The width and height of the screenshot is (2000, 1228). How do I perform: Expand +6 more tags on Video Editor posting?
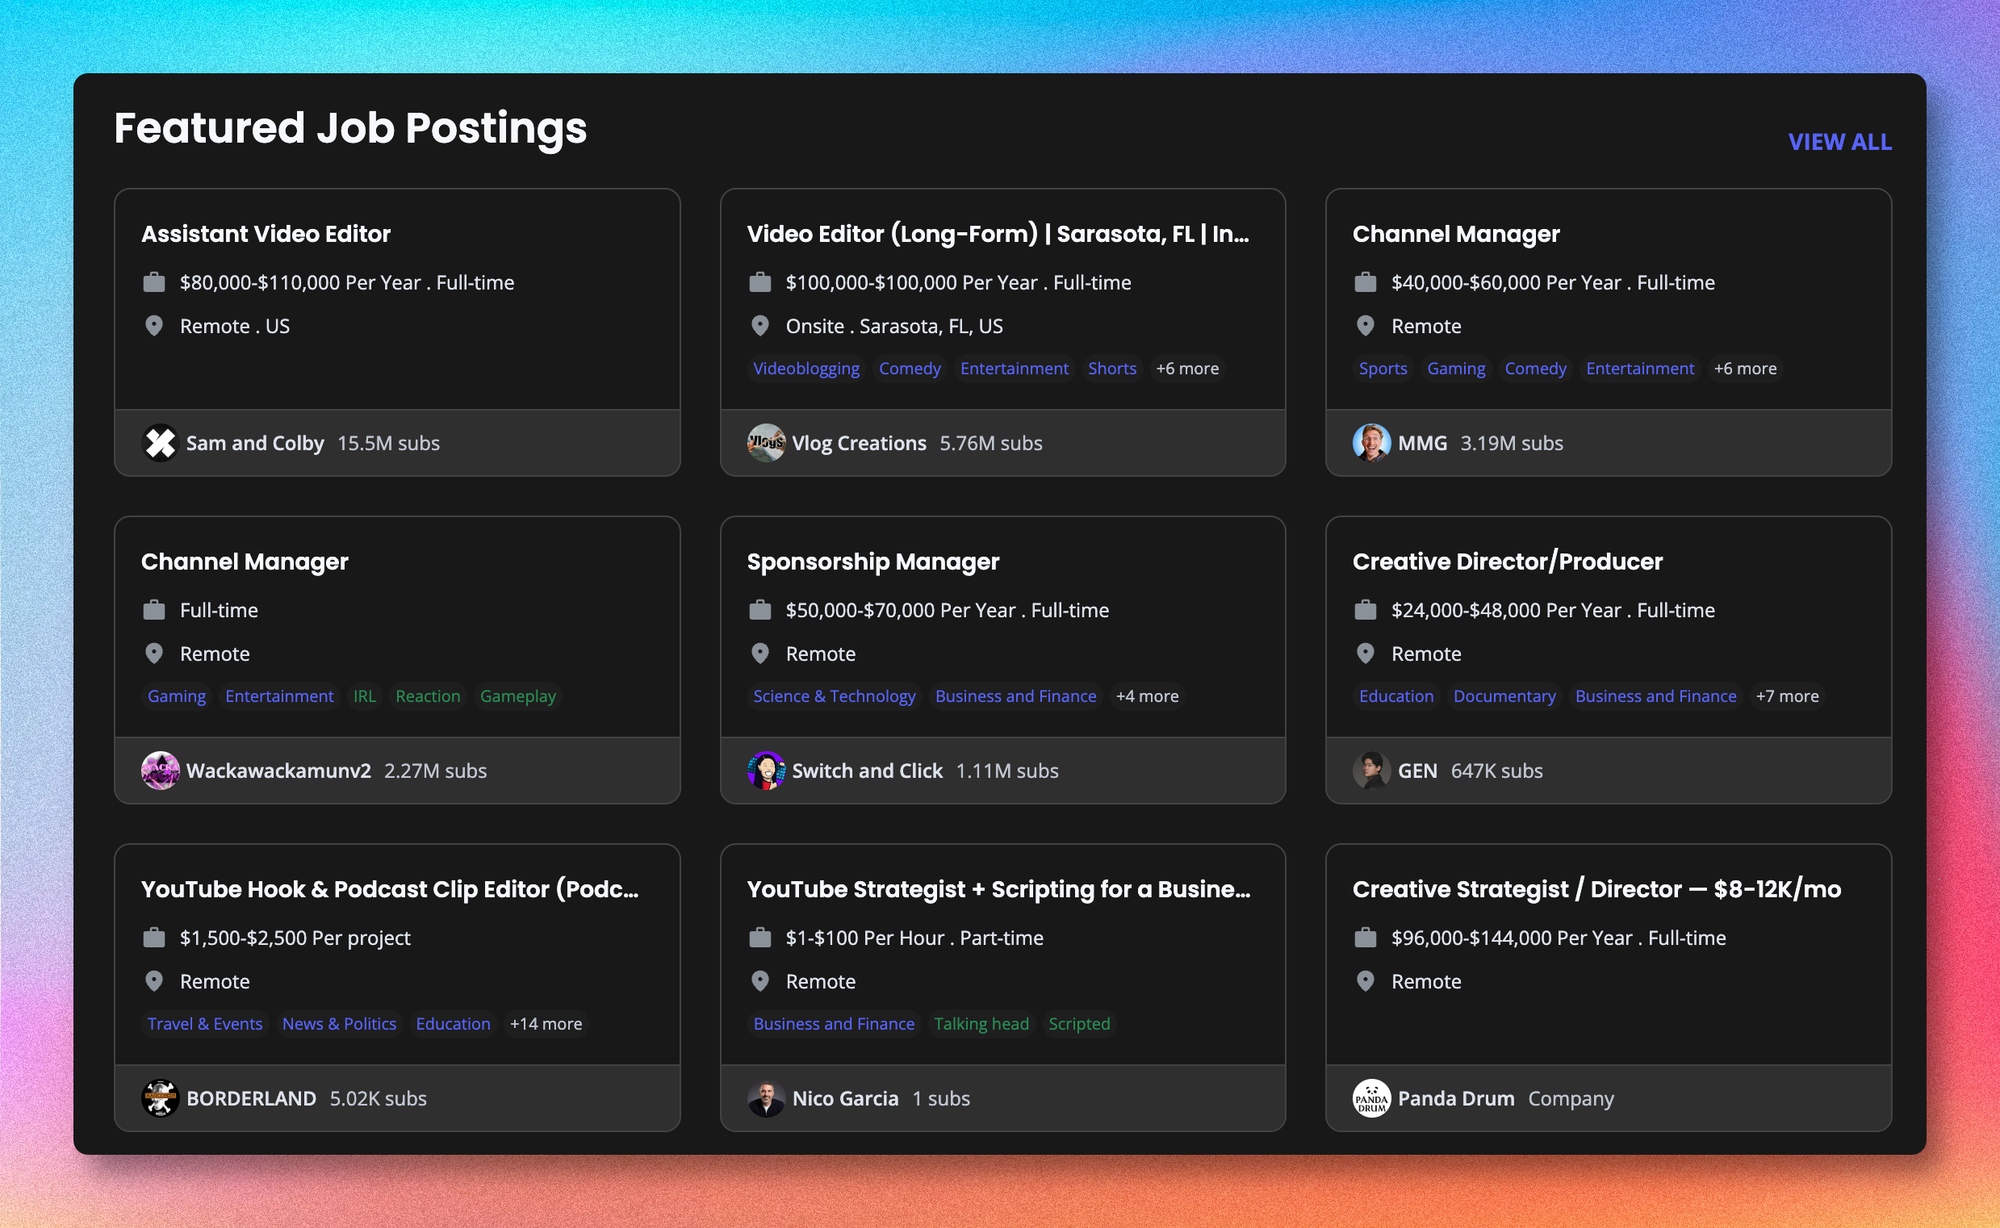pyautogui.click(x=1187, y=369)
